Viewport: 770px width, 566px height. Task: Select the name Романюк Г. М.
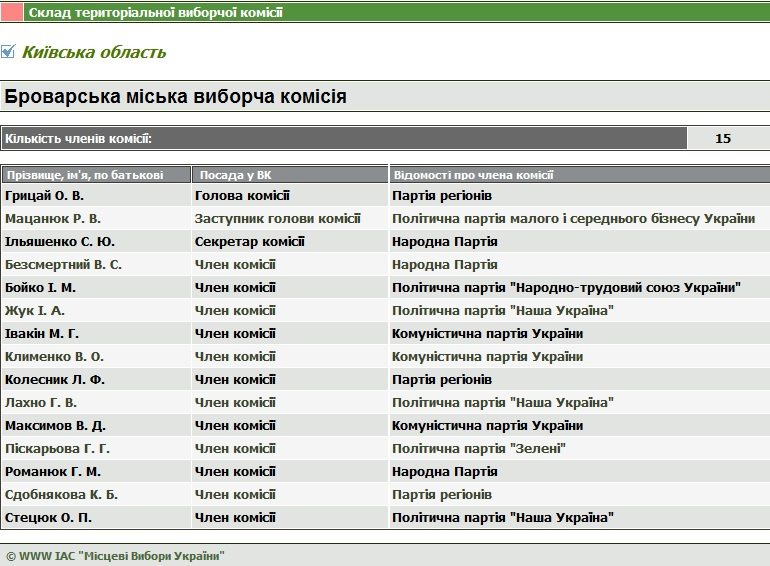pos(53,472)
